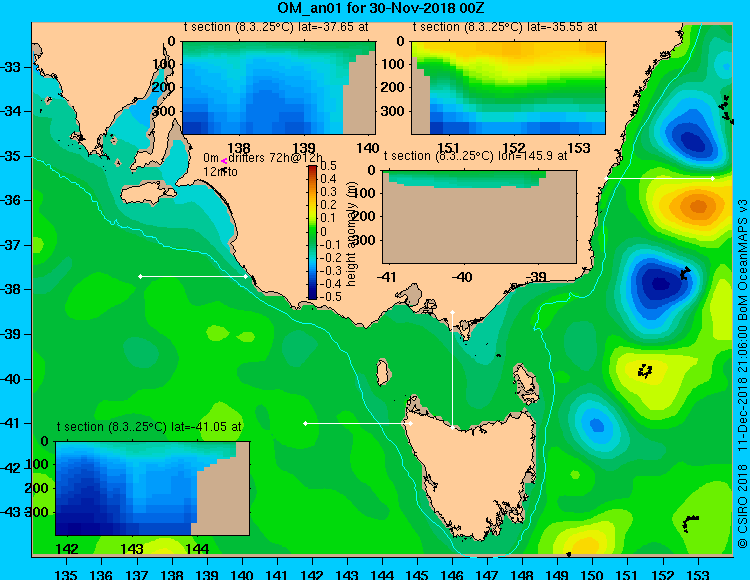Click the white section line at latitude -35.5
The width and height of the screenshot is (750, 580).
point(659,178)
